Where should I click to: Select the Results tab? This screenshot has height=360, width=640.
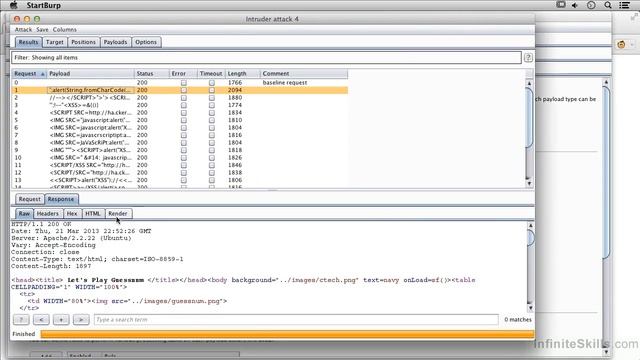[29, 42]
